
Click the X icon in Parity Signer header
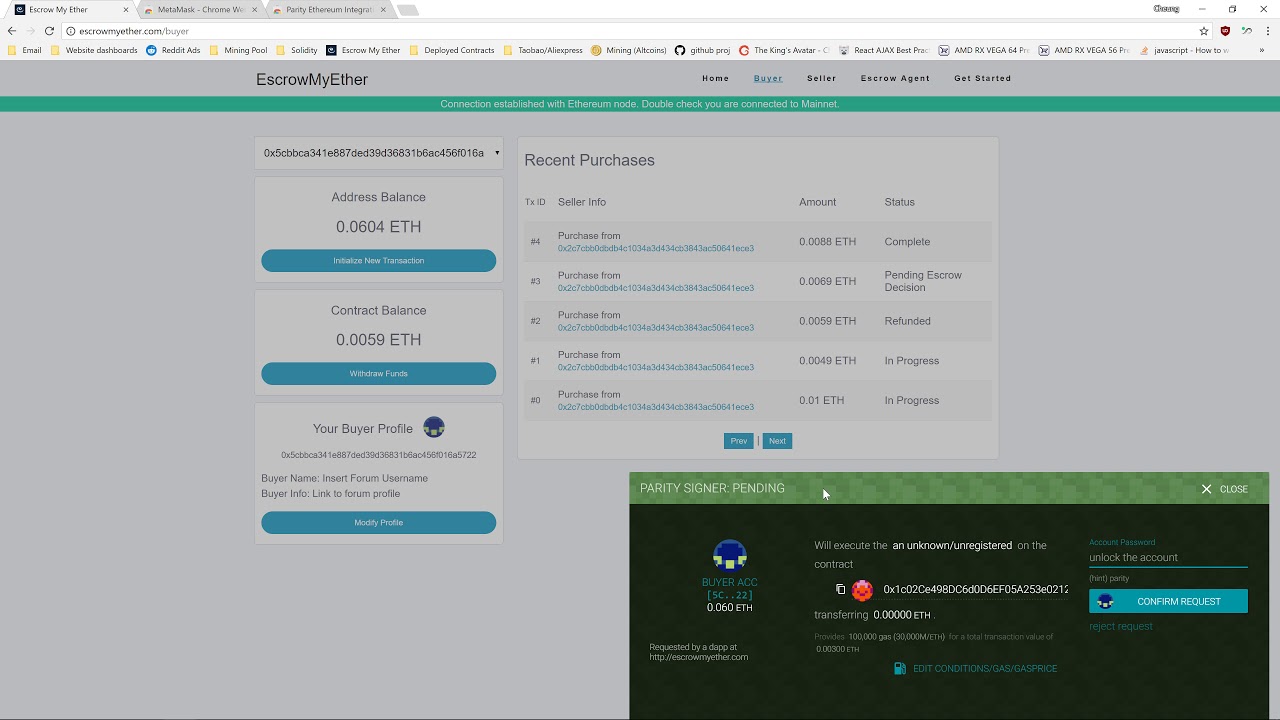tap(1206, 489)
